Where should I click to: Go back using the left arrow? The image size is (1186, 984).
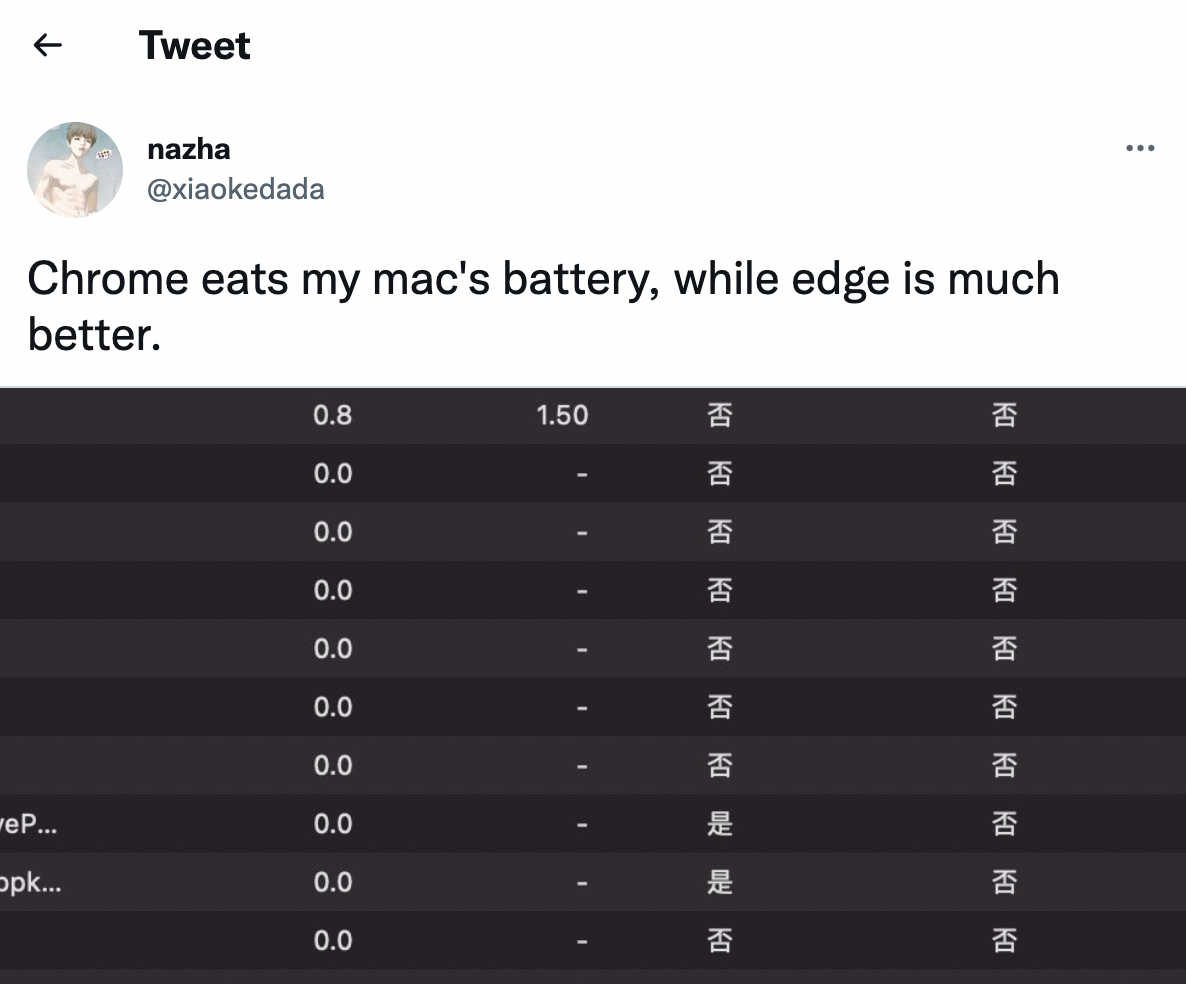click(48, 45)
